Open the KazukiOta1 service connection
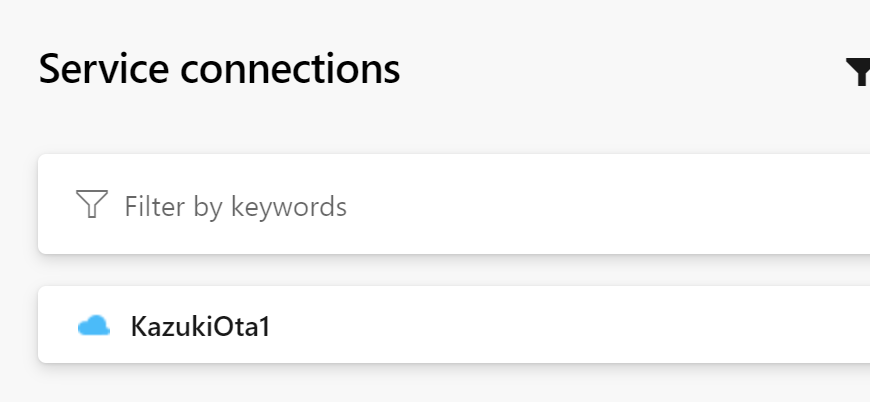Image resolution: width=870 pixels, height=402 pixels. click(x=200, y=326)
